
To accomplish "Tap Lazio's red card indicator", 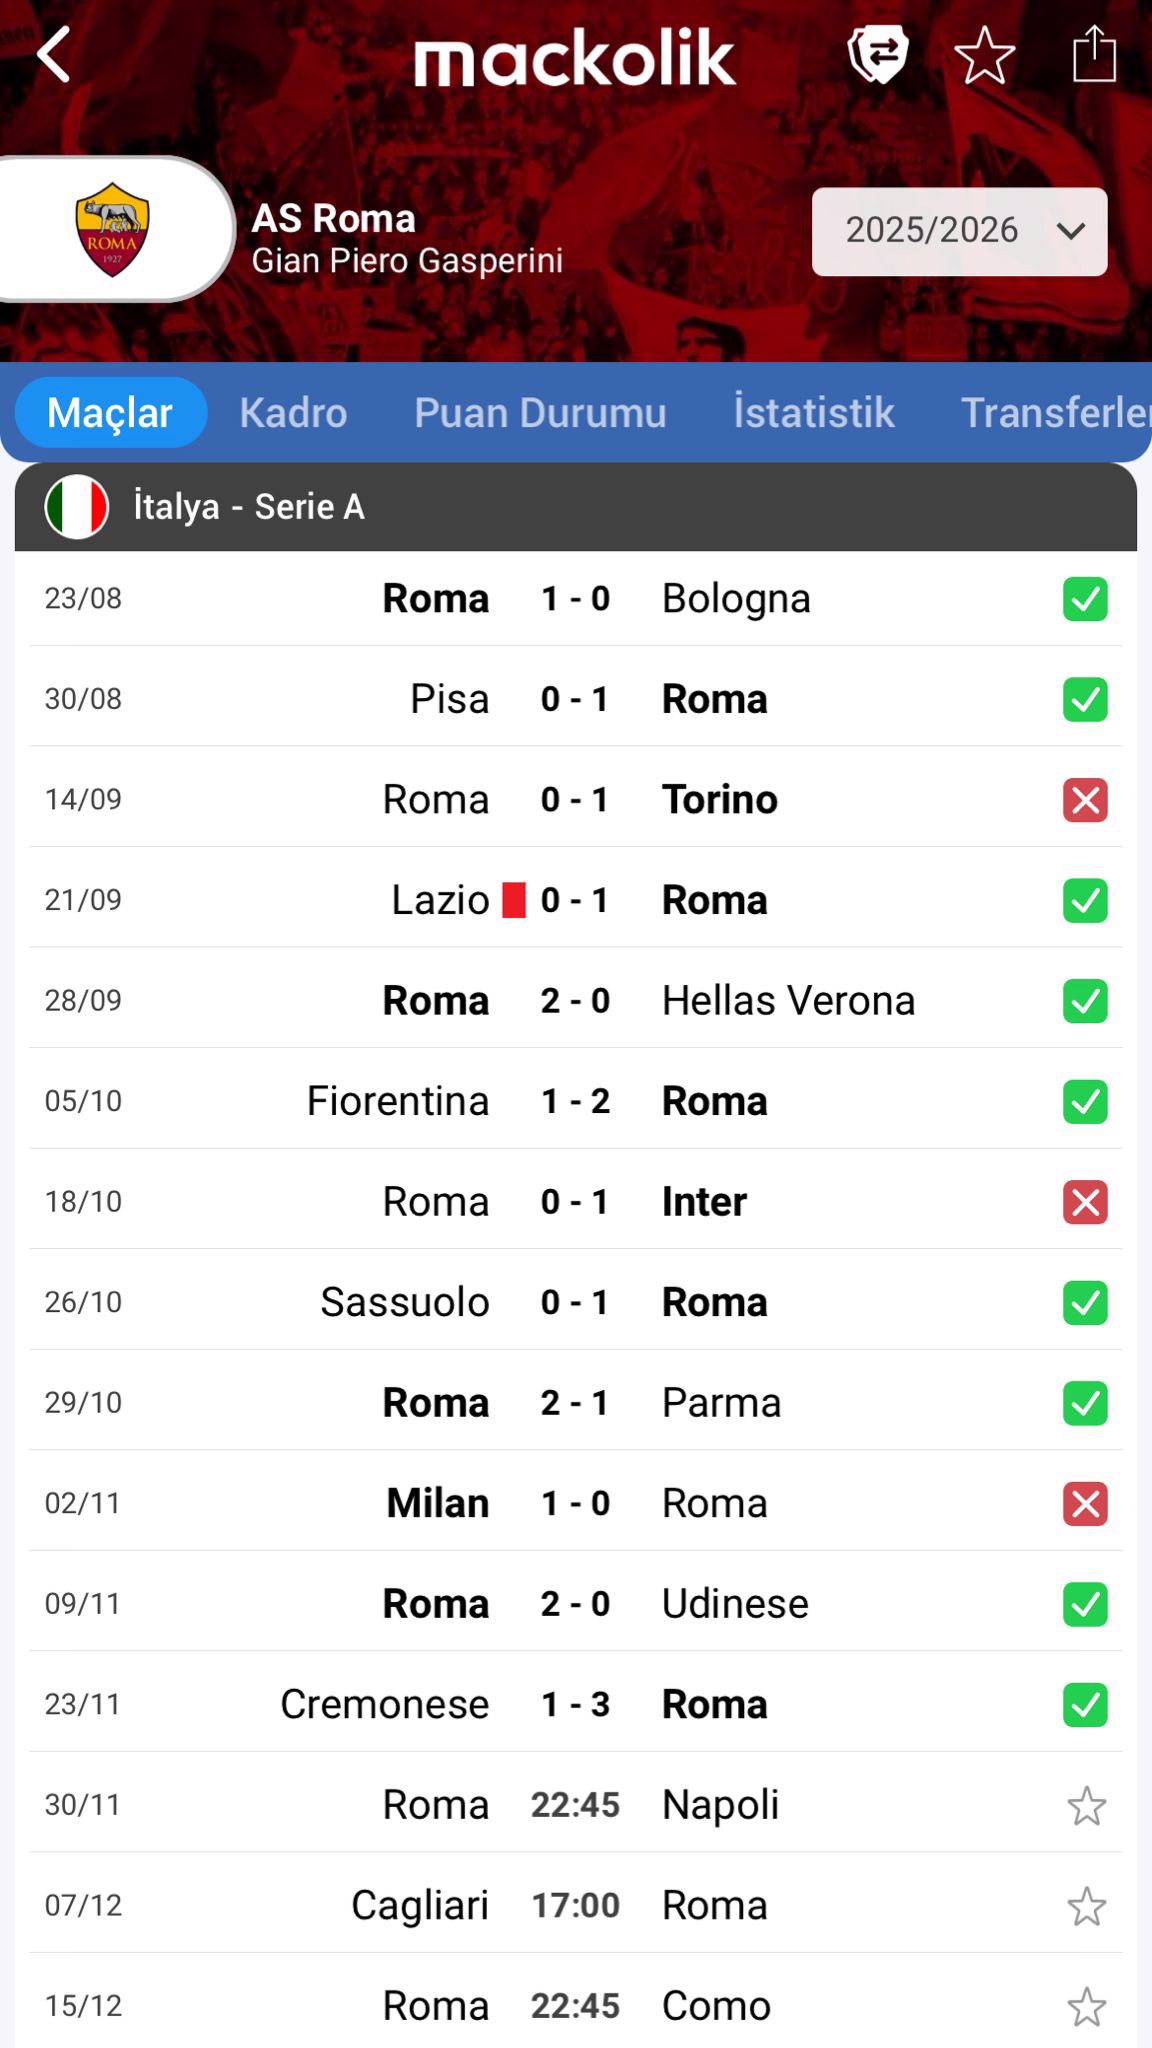I will click(x=514, y=900).
